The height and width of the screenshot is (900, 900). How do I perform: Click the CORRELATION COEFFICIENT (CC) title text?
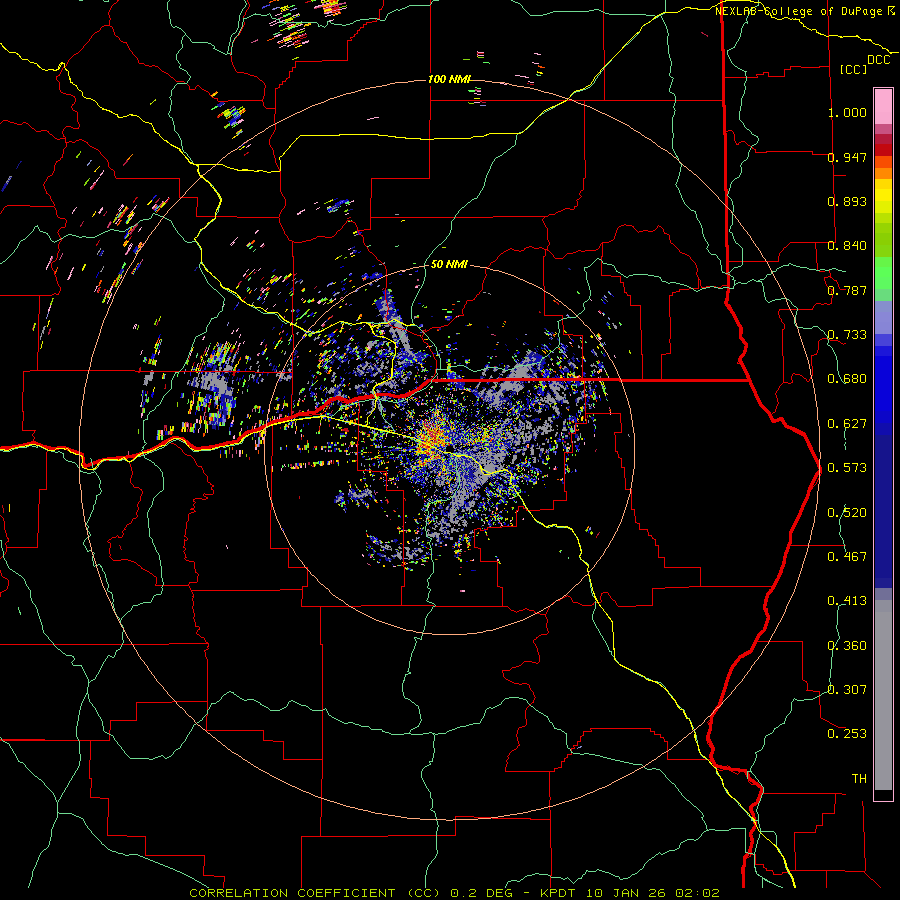(x=315, y=893)
